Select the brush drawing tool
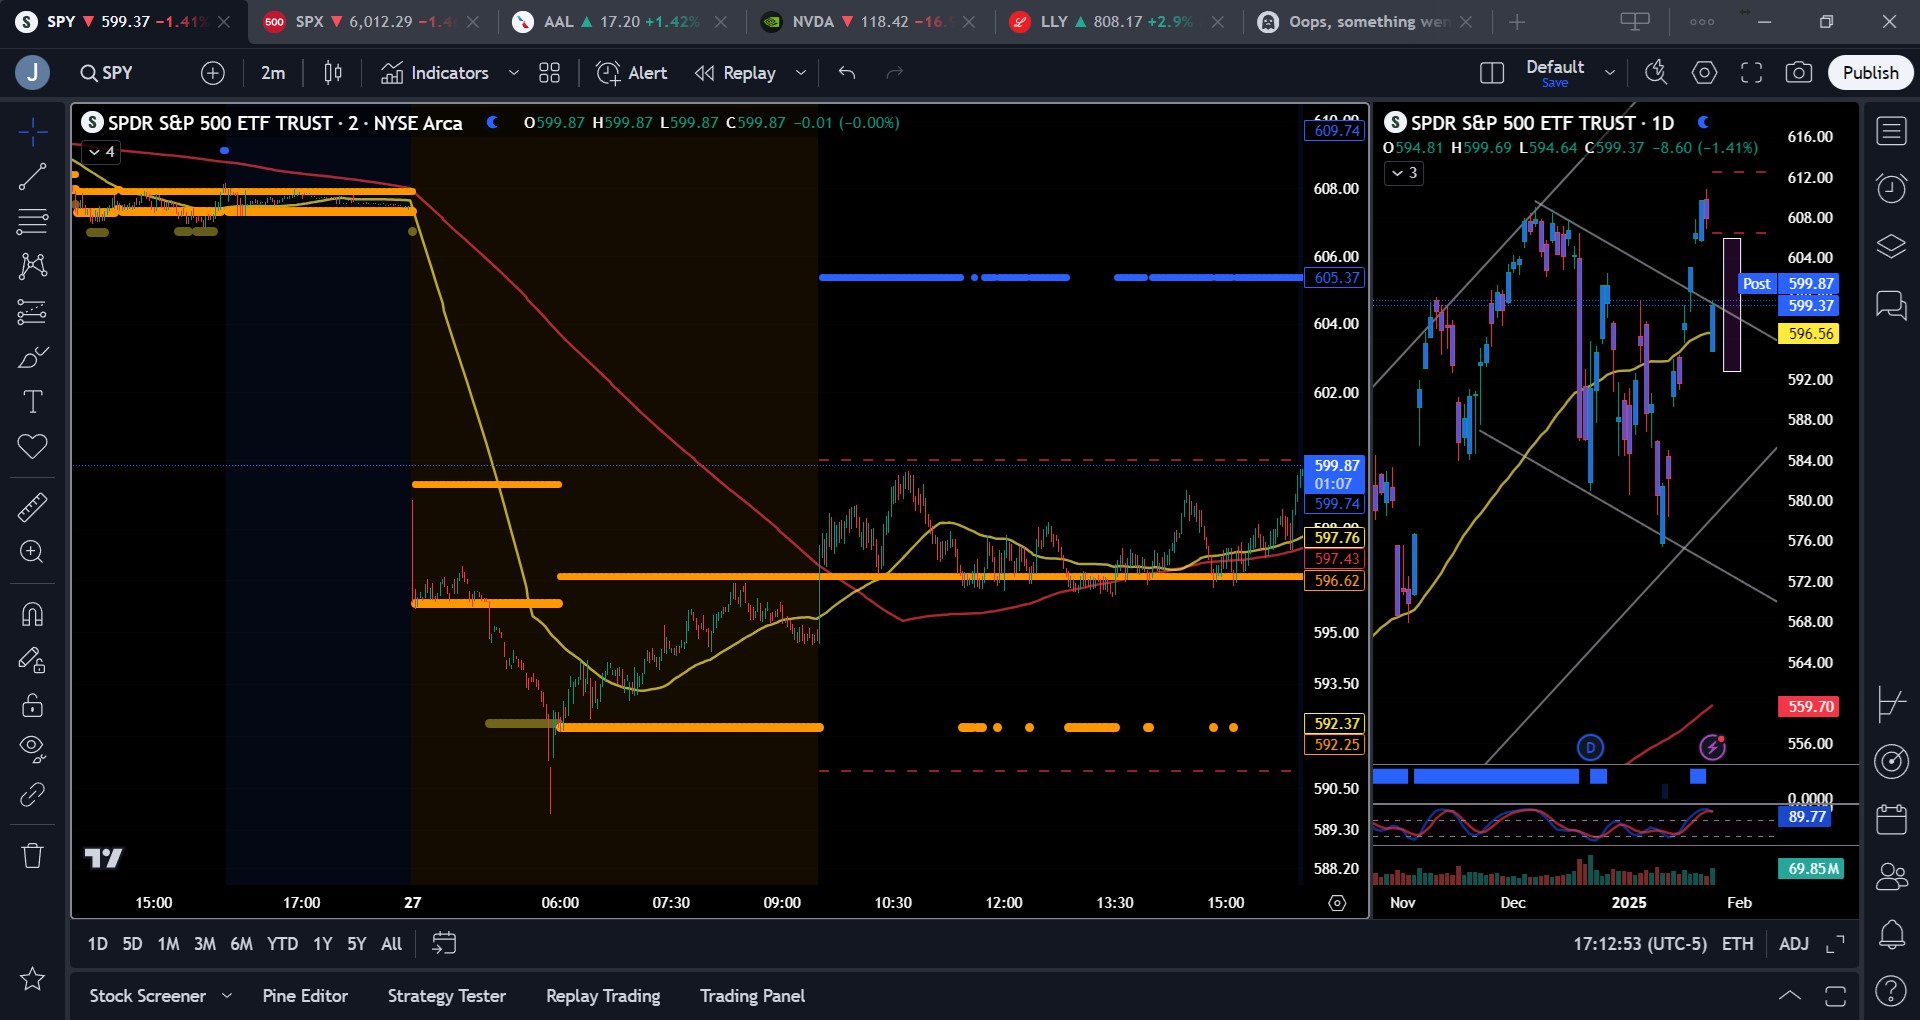Viewport: 1920px width, 1020px height. tap(32, 357)
